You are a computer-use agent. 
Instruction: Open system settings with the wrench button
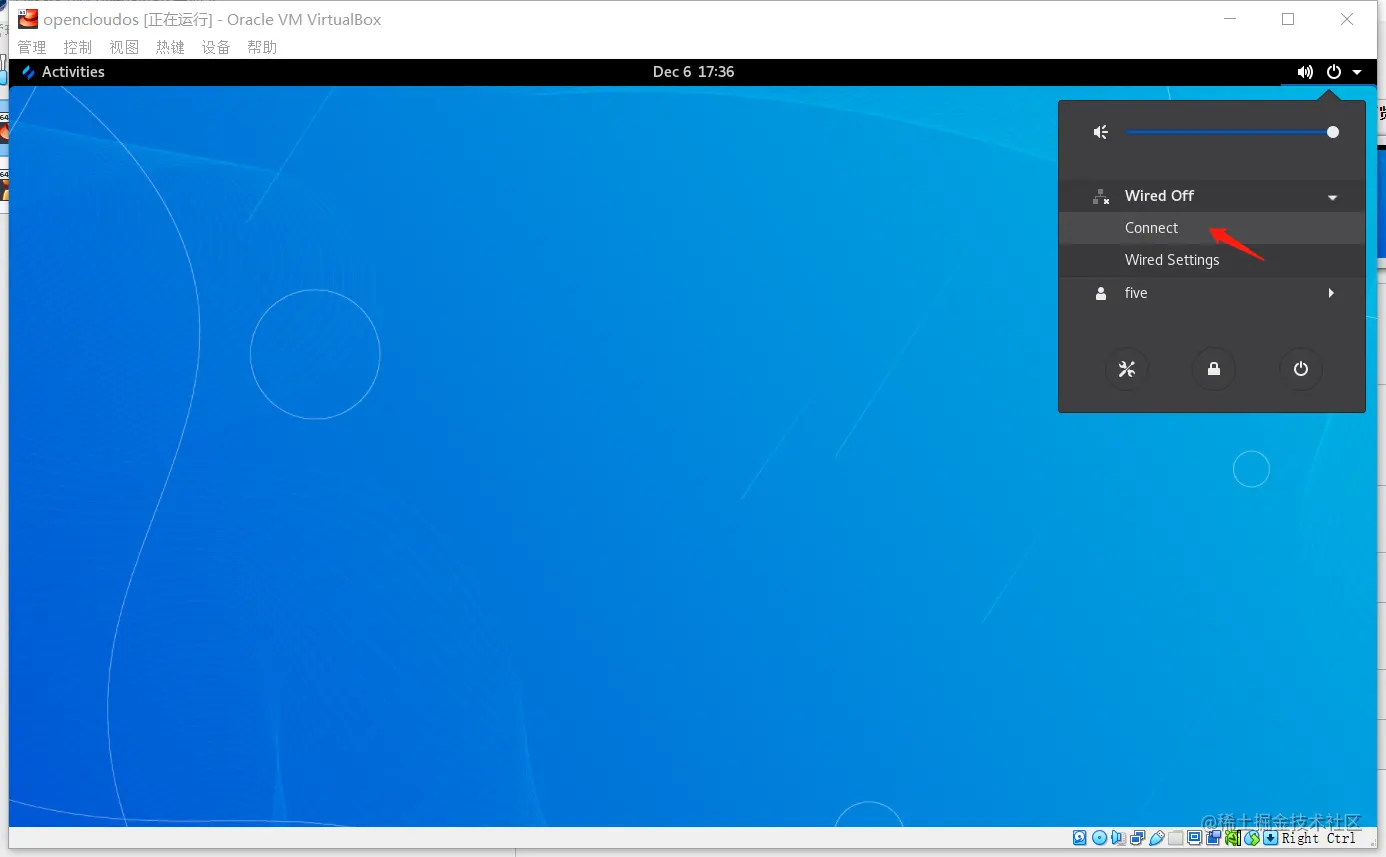(x=1127, y=369)
